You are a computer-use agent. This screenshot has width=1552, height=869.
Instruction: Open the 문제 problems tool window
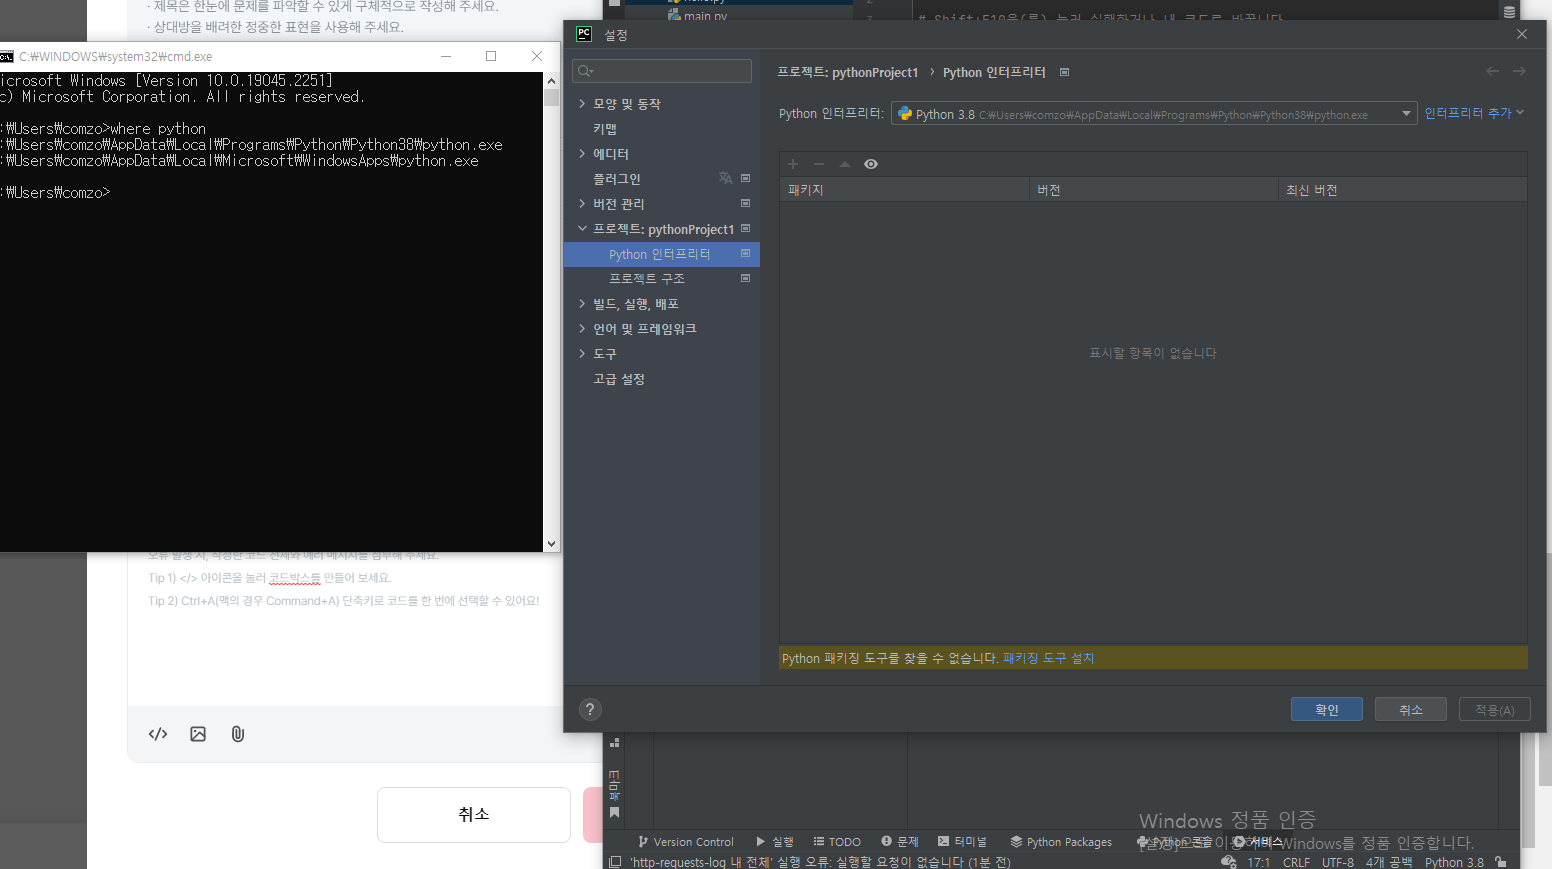[x=900, y=842]
